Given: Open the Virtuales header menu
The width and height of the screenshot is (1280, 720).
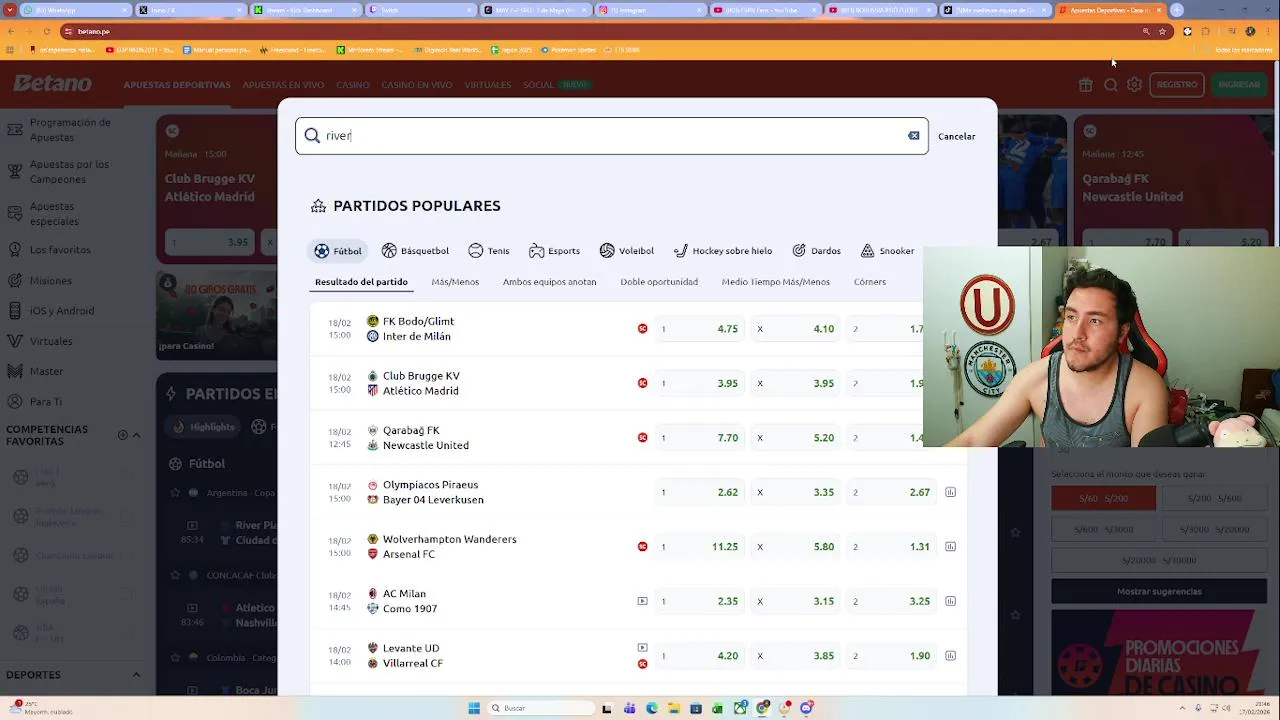Looking at the screenshot, I should (487, 85).
